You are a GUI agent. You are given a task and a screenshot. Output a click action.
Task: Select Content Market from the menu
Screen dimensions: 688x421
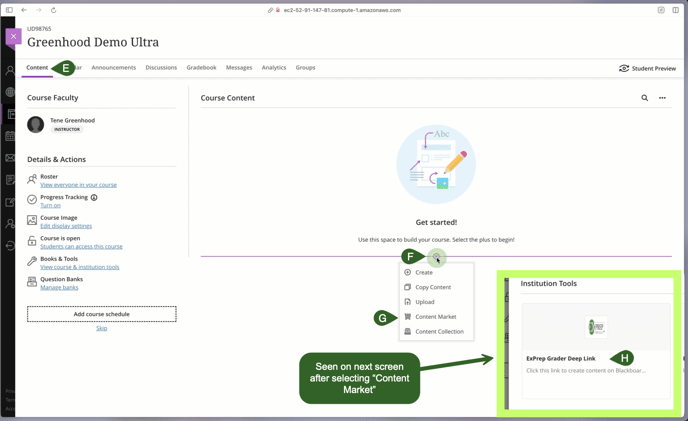coord(435,317)
